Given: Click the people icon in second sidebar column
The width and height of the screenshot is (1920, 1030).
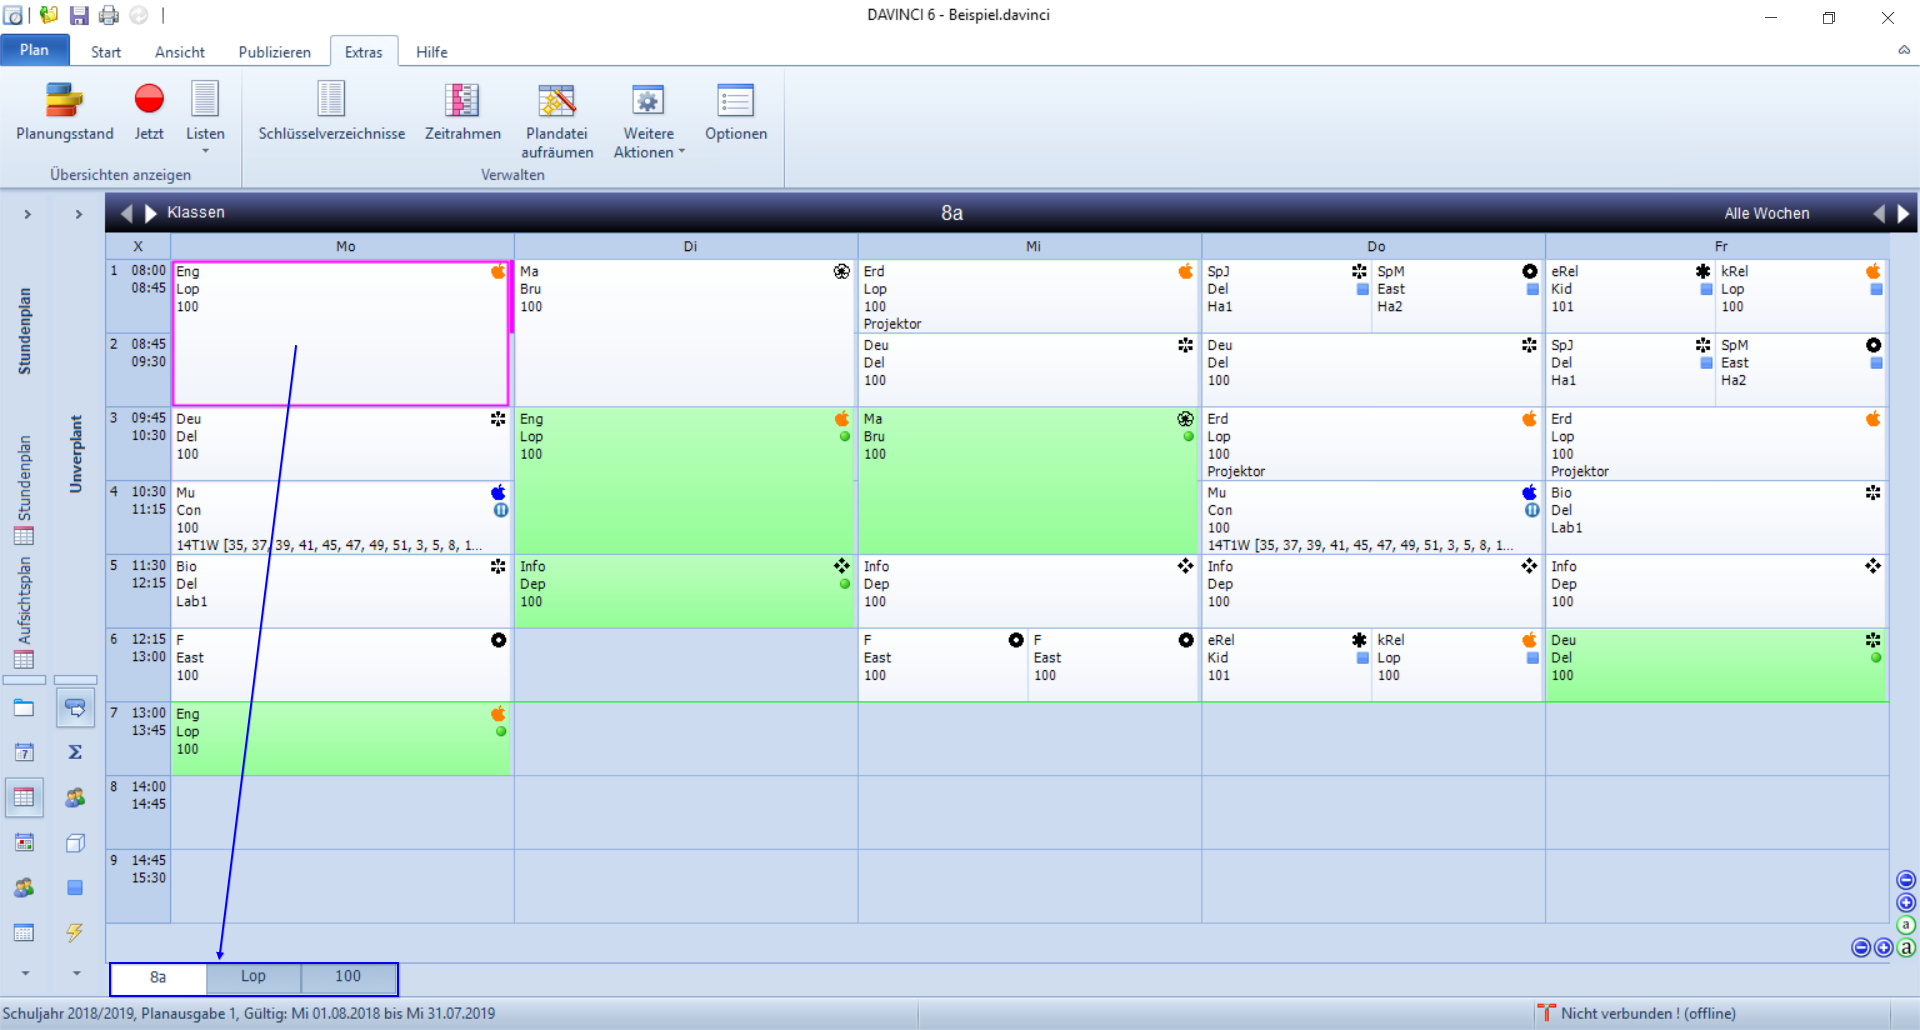Looking at the screenshot, I should click(75, 797).
